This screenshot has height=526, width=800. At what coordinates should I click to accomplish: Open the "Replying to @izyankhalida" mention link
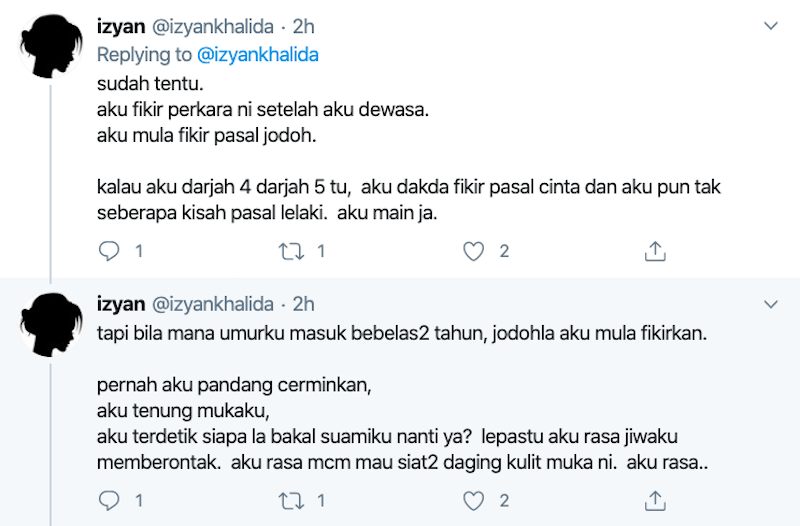[259, 55]
